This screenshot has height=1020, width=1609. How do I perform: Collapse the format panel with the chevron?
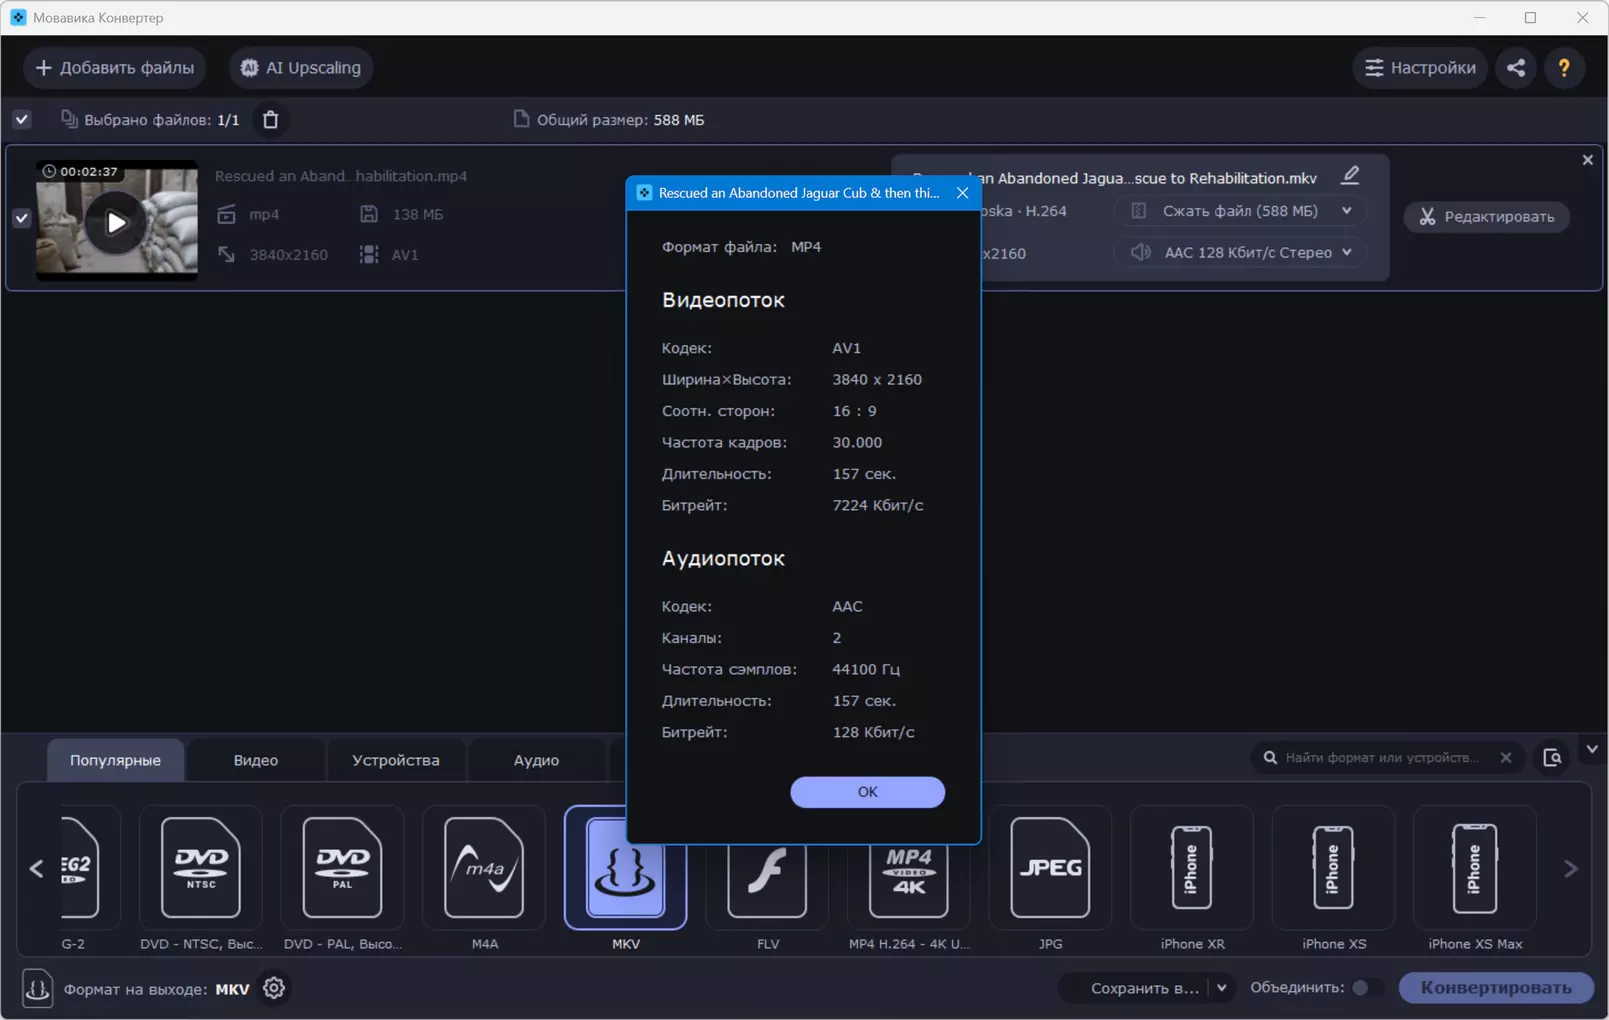[1592, 749]
